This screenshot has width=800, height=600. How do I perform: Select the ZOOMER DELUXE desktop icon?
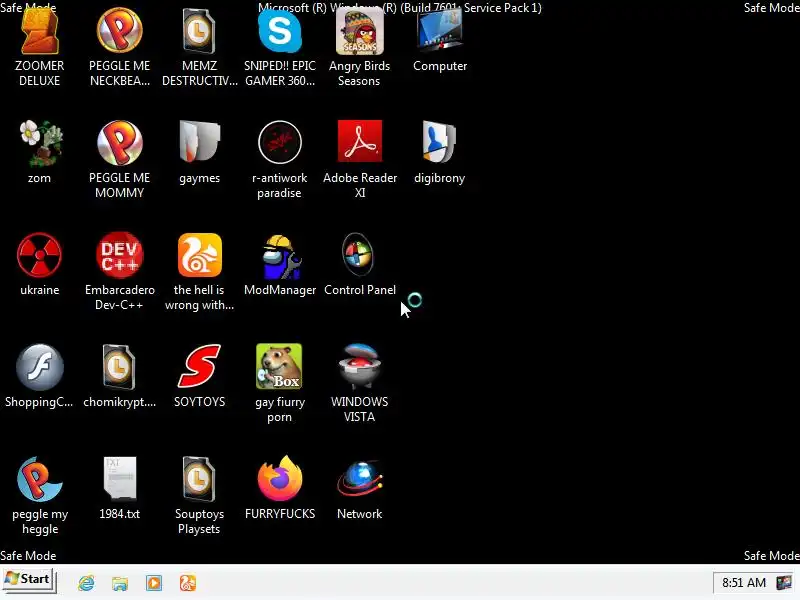[40, 32]
